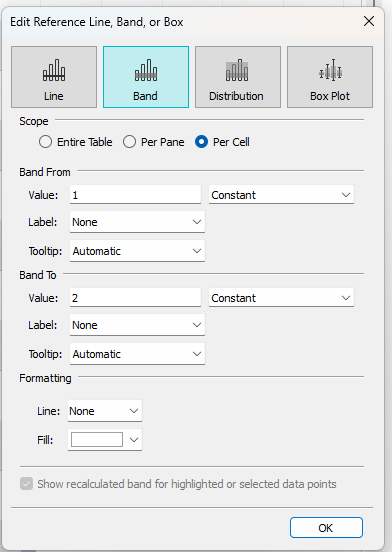Open the Band To Tooltip dropdown
This screenshot has width=392, height=552.
(x=137, y=354)
